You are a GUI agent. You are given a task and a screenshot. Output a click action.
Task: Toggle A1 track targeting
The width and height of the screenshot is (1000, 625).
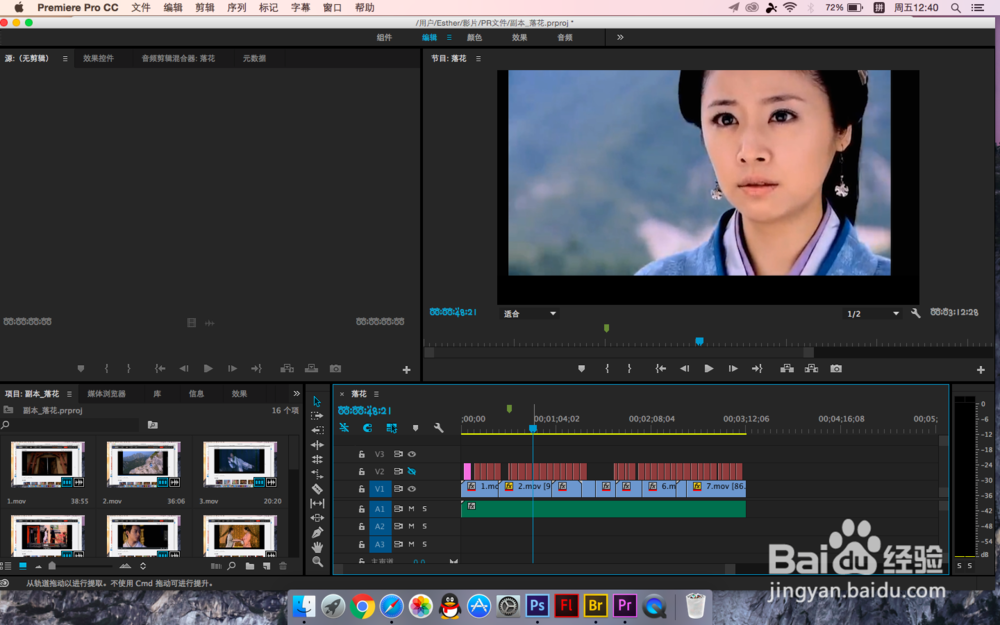(x=379, y=509)
